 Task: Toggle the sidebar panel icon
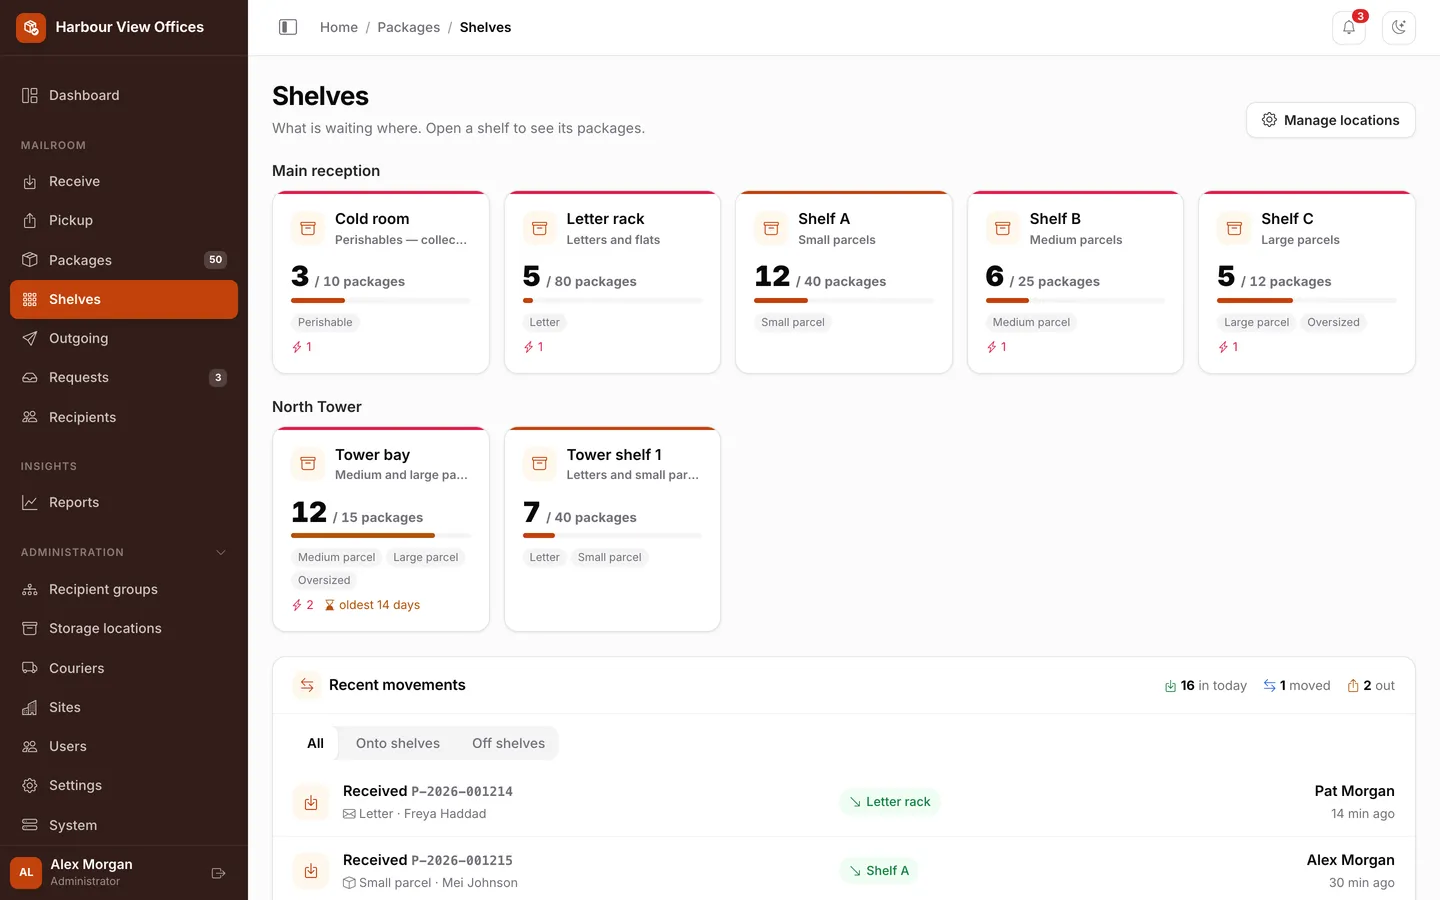pos(288,27)
